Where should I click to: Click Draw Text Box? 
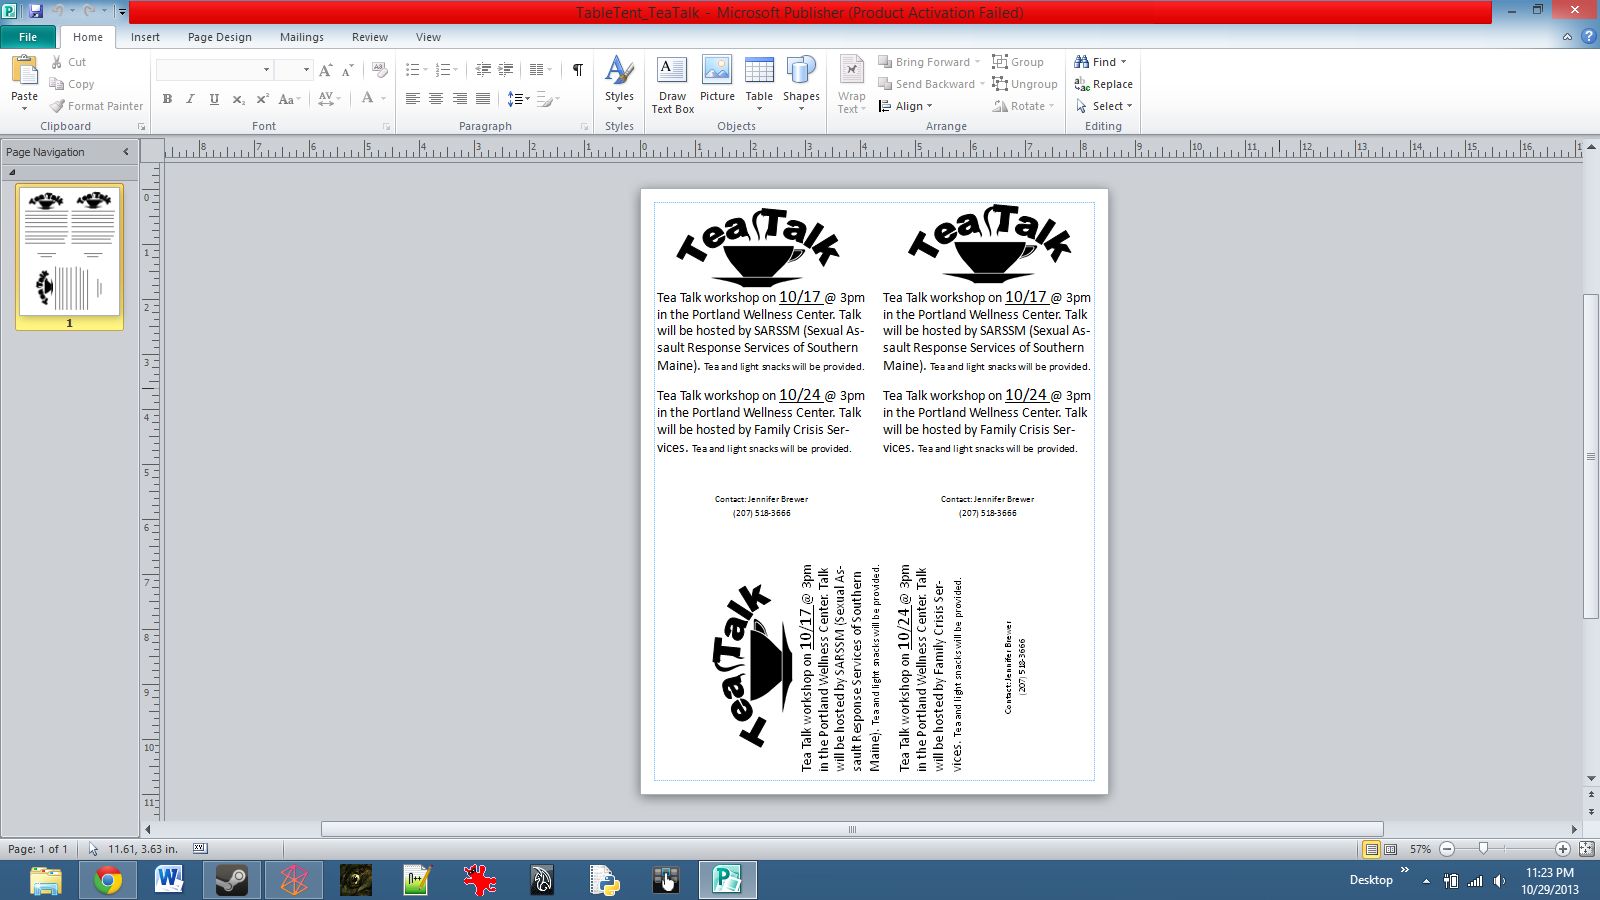click(x=672, y=84)
